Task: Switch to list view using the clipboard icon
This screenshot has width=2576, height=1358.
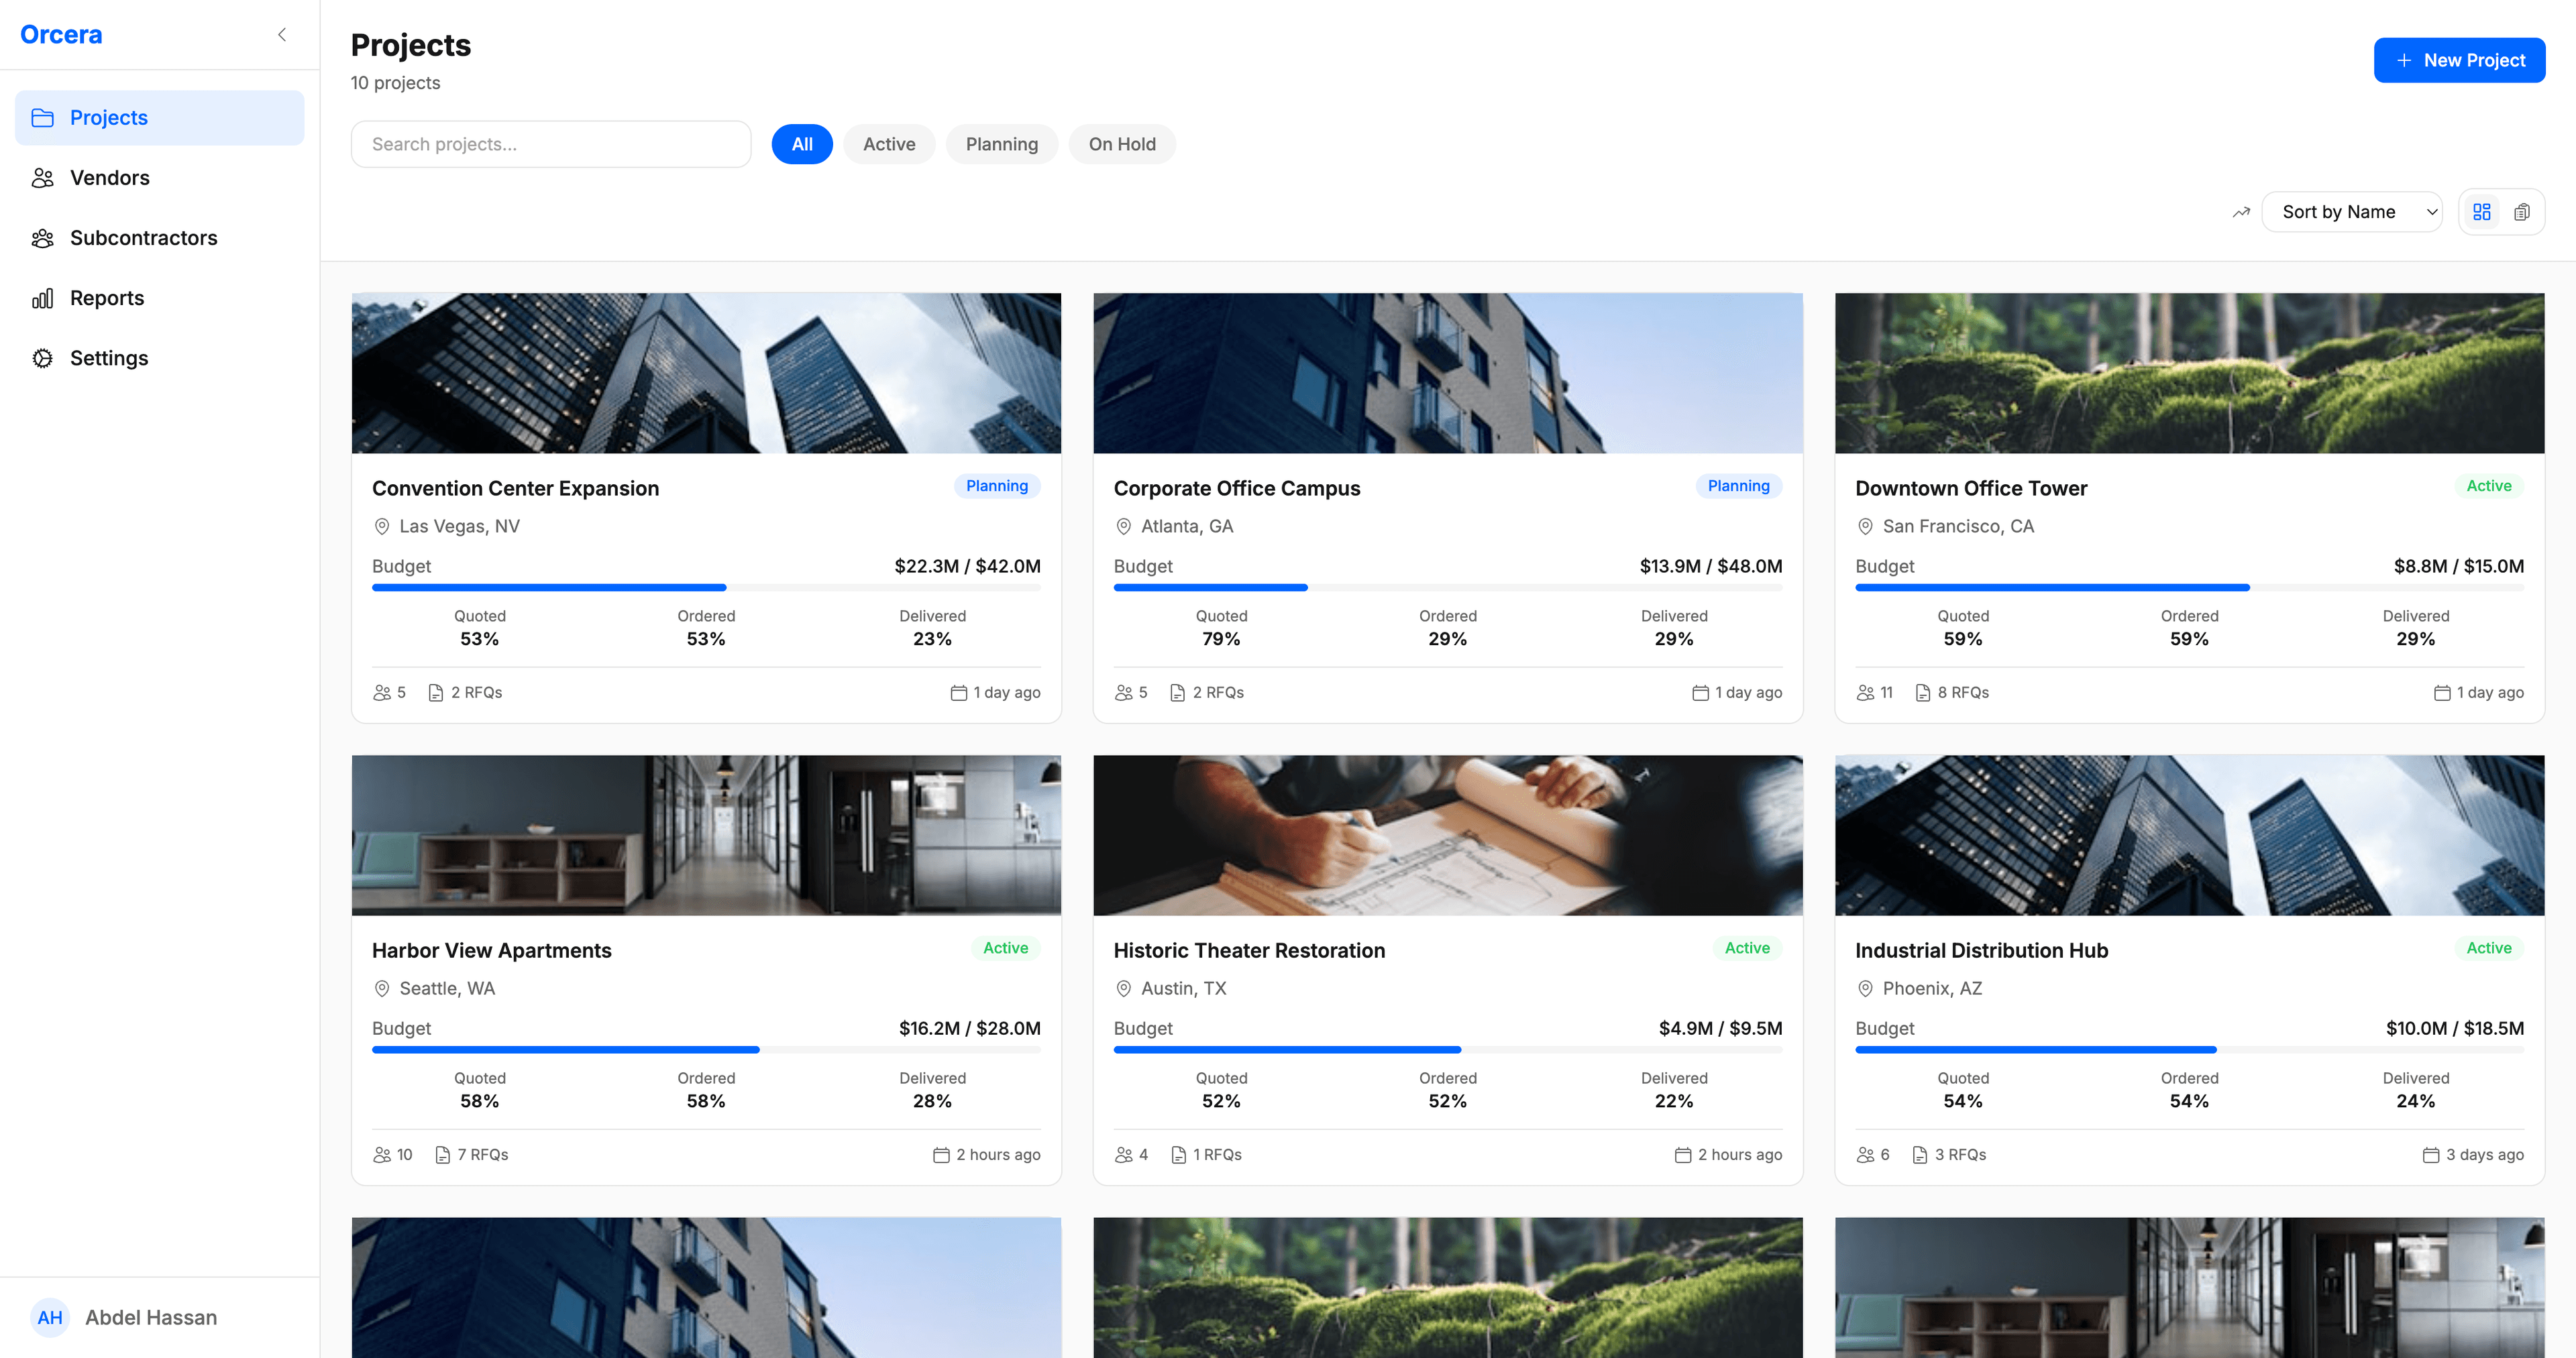Action: point(2524,211)
